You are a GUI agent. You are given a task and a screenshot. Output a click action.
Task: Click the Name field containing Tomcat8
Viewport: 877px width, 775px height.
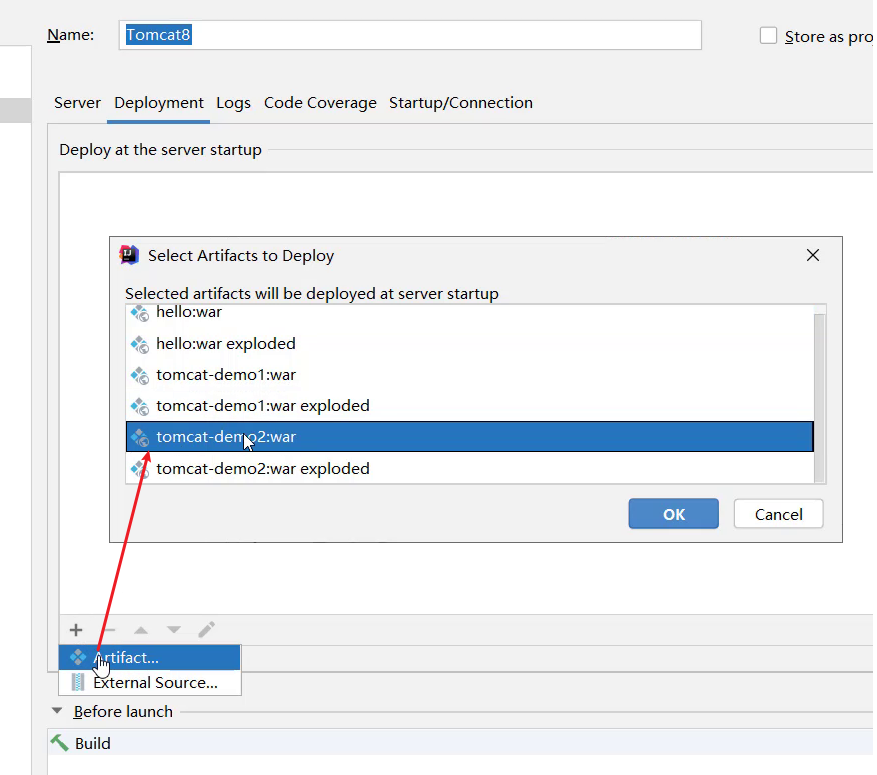(x=410, y=35)
